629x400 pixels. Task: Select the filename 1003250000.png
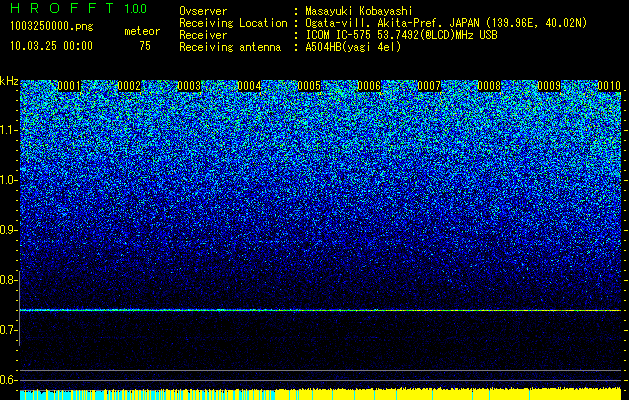pos(52,26)
